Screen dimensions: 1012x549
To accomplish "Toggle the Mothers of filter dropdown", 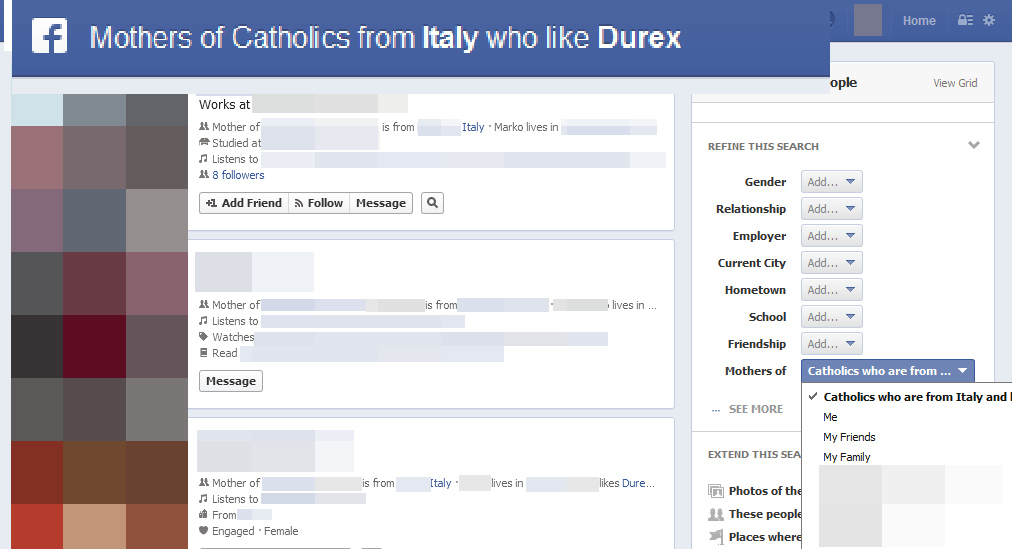I will point(887,371).
